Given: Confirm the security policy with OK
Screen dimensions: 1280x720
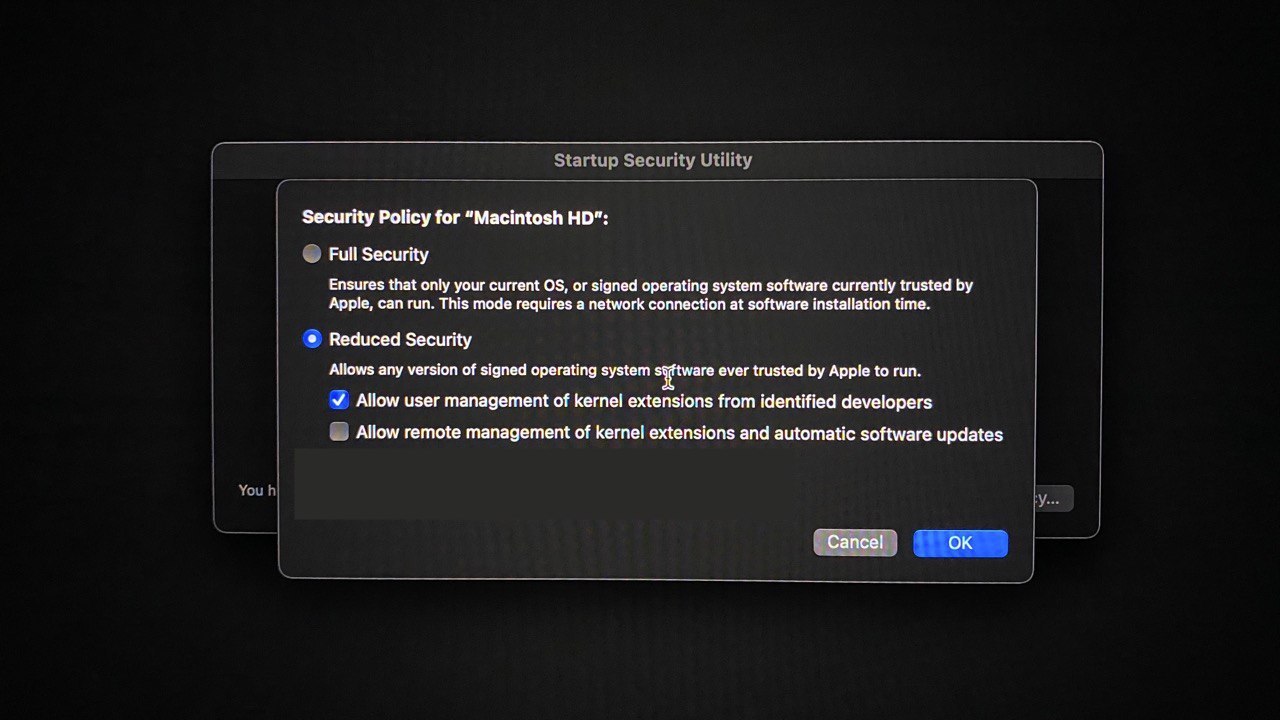Looking at the screenshot, I should (x=960, y=543).
